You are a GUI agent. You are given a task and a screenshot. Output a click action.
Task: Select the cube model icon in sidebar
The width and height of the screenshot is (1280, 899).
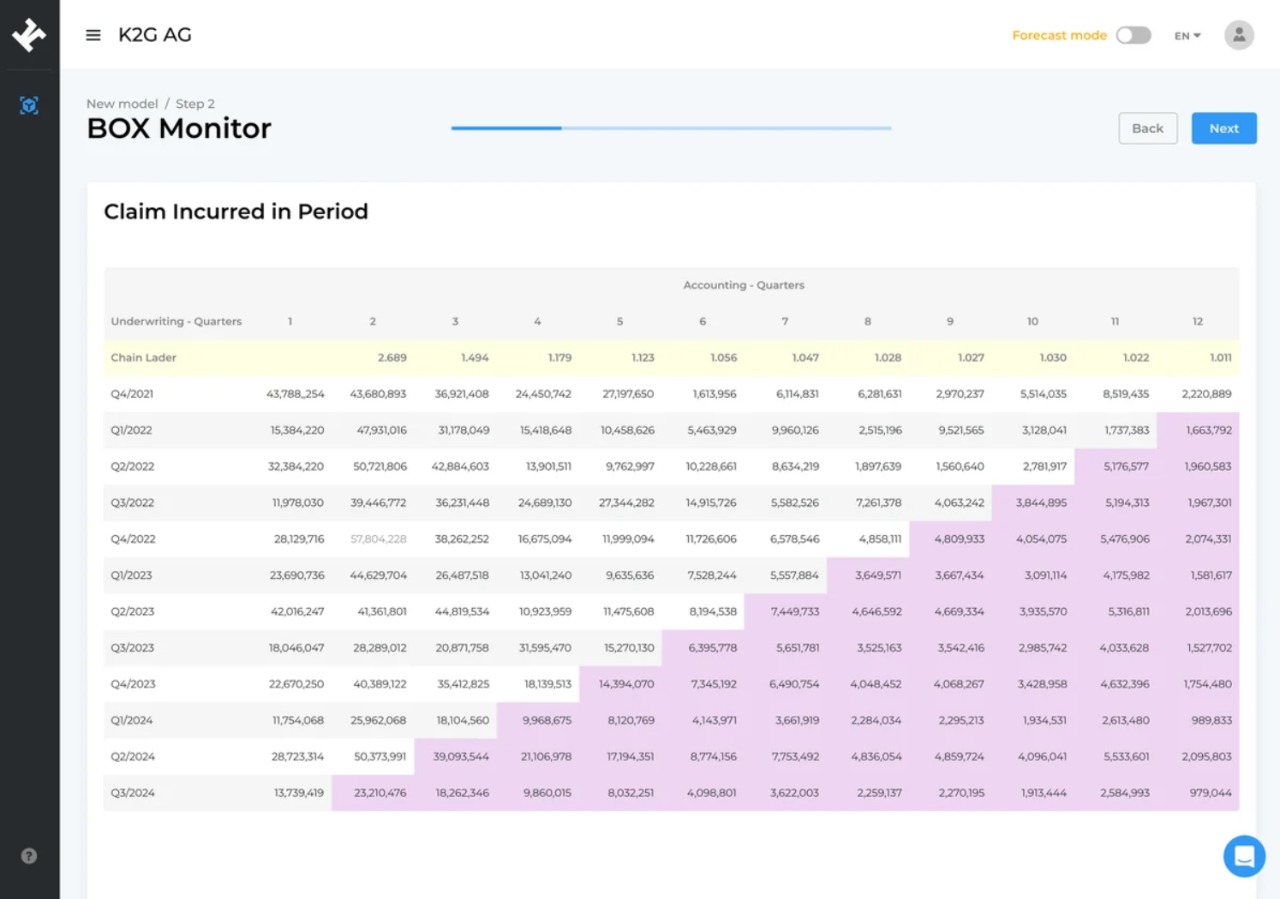29,106
